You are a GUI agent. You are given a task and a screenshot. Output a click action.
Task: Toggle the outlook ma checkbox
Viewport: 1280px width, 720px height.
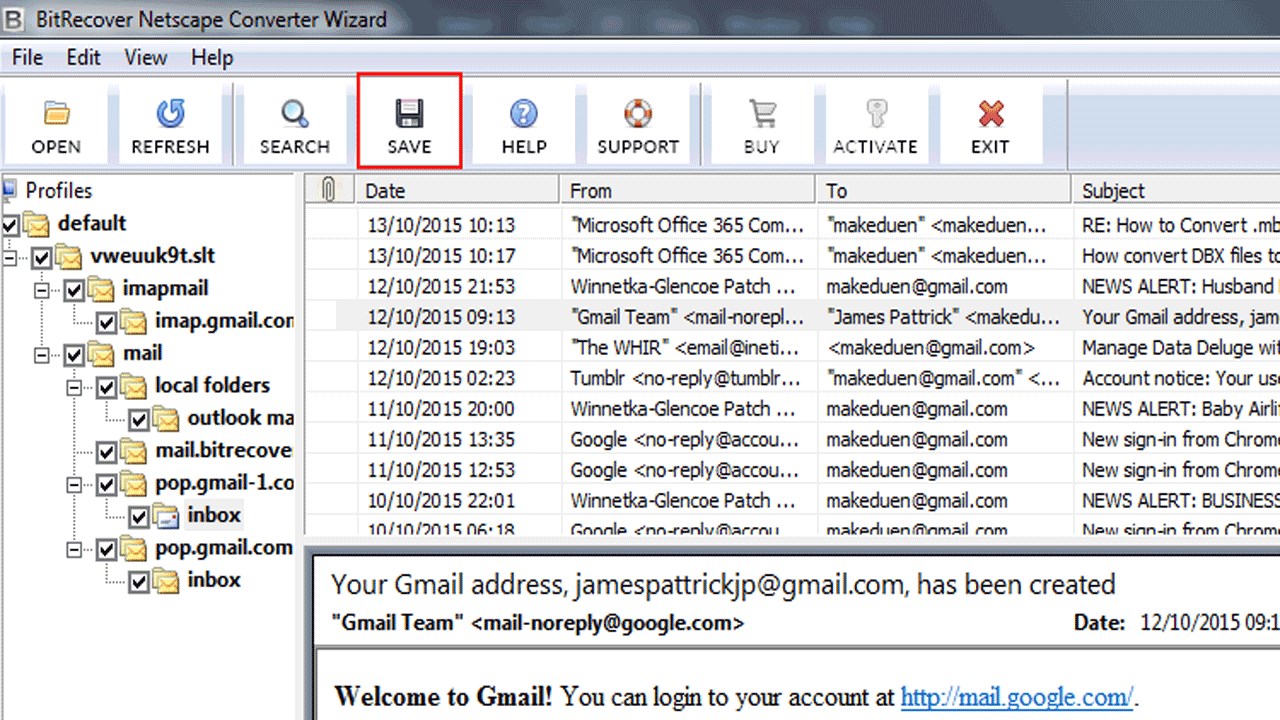[139, 420]
